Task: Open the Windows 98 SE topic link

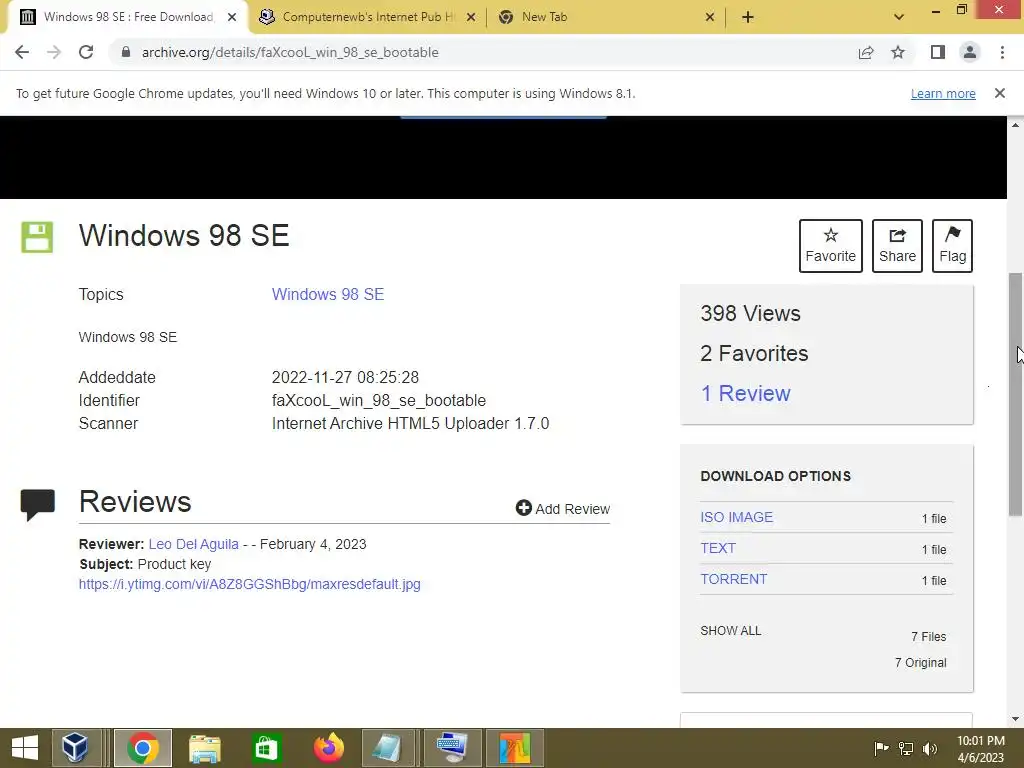Action: pos(328,295)
